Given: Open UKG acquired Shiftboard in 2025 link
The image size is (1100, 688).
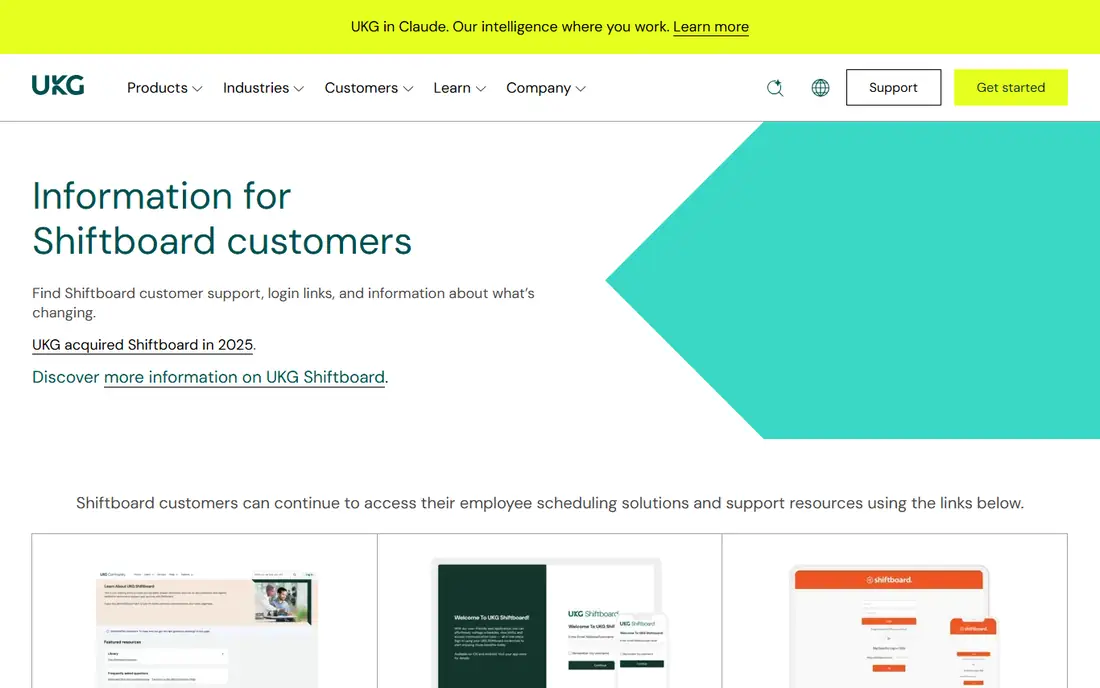Looking at the screenshot, I should 142,345.
